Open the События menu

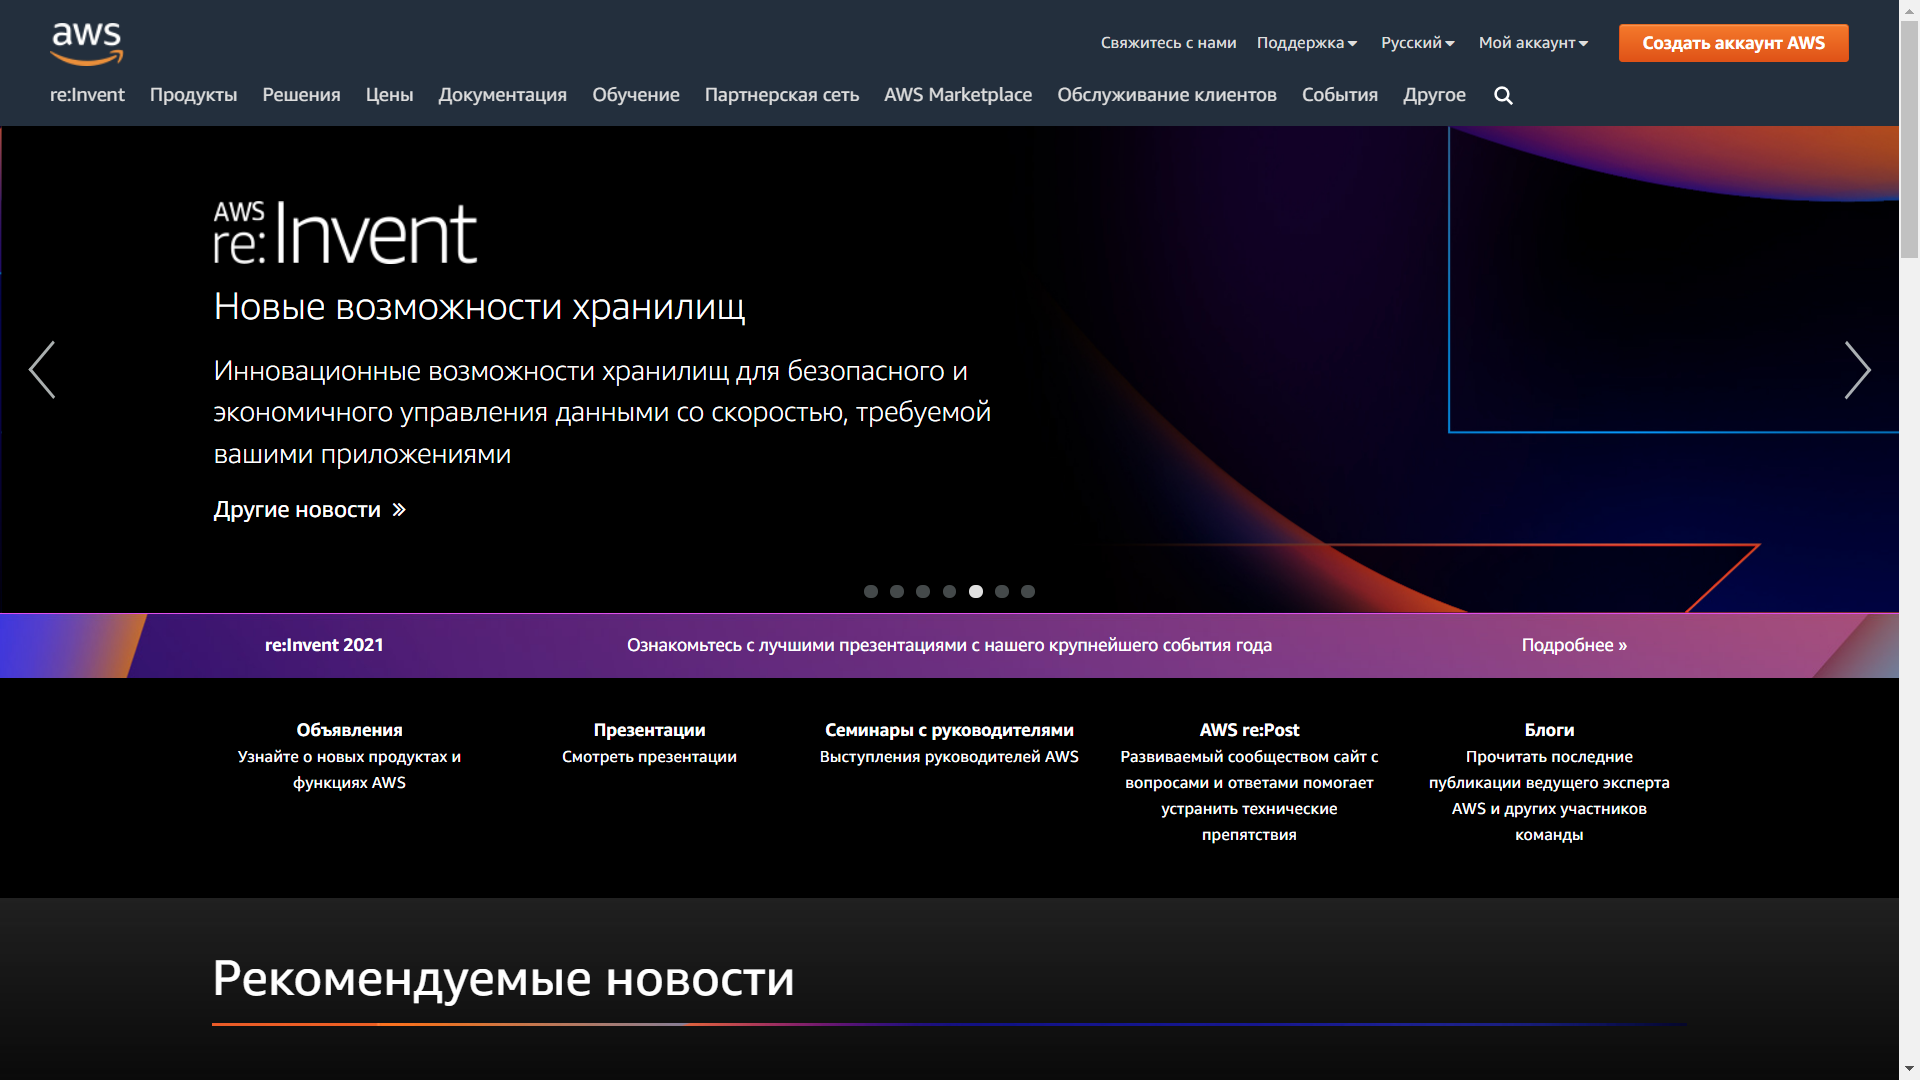(1339, 95)
